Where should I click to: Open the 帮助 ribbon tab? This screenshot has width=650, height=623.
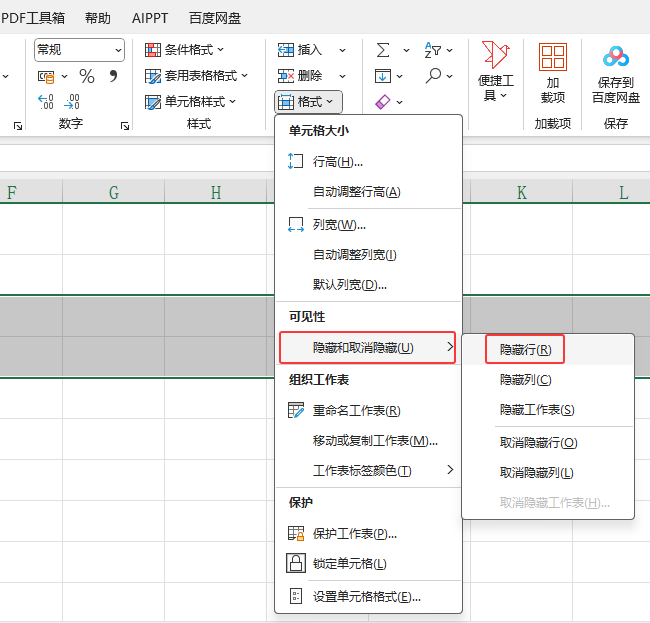click(x=98, y=18)
